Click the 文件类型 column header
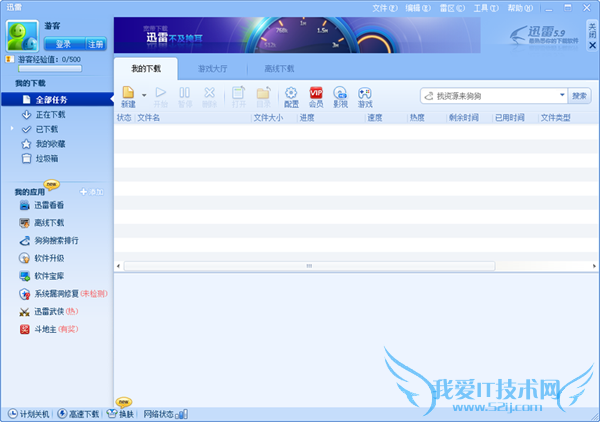This screenshot has height=422, width=600. [x=555, y=118]
